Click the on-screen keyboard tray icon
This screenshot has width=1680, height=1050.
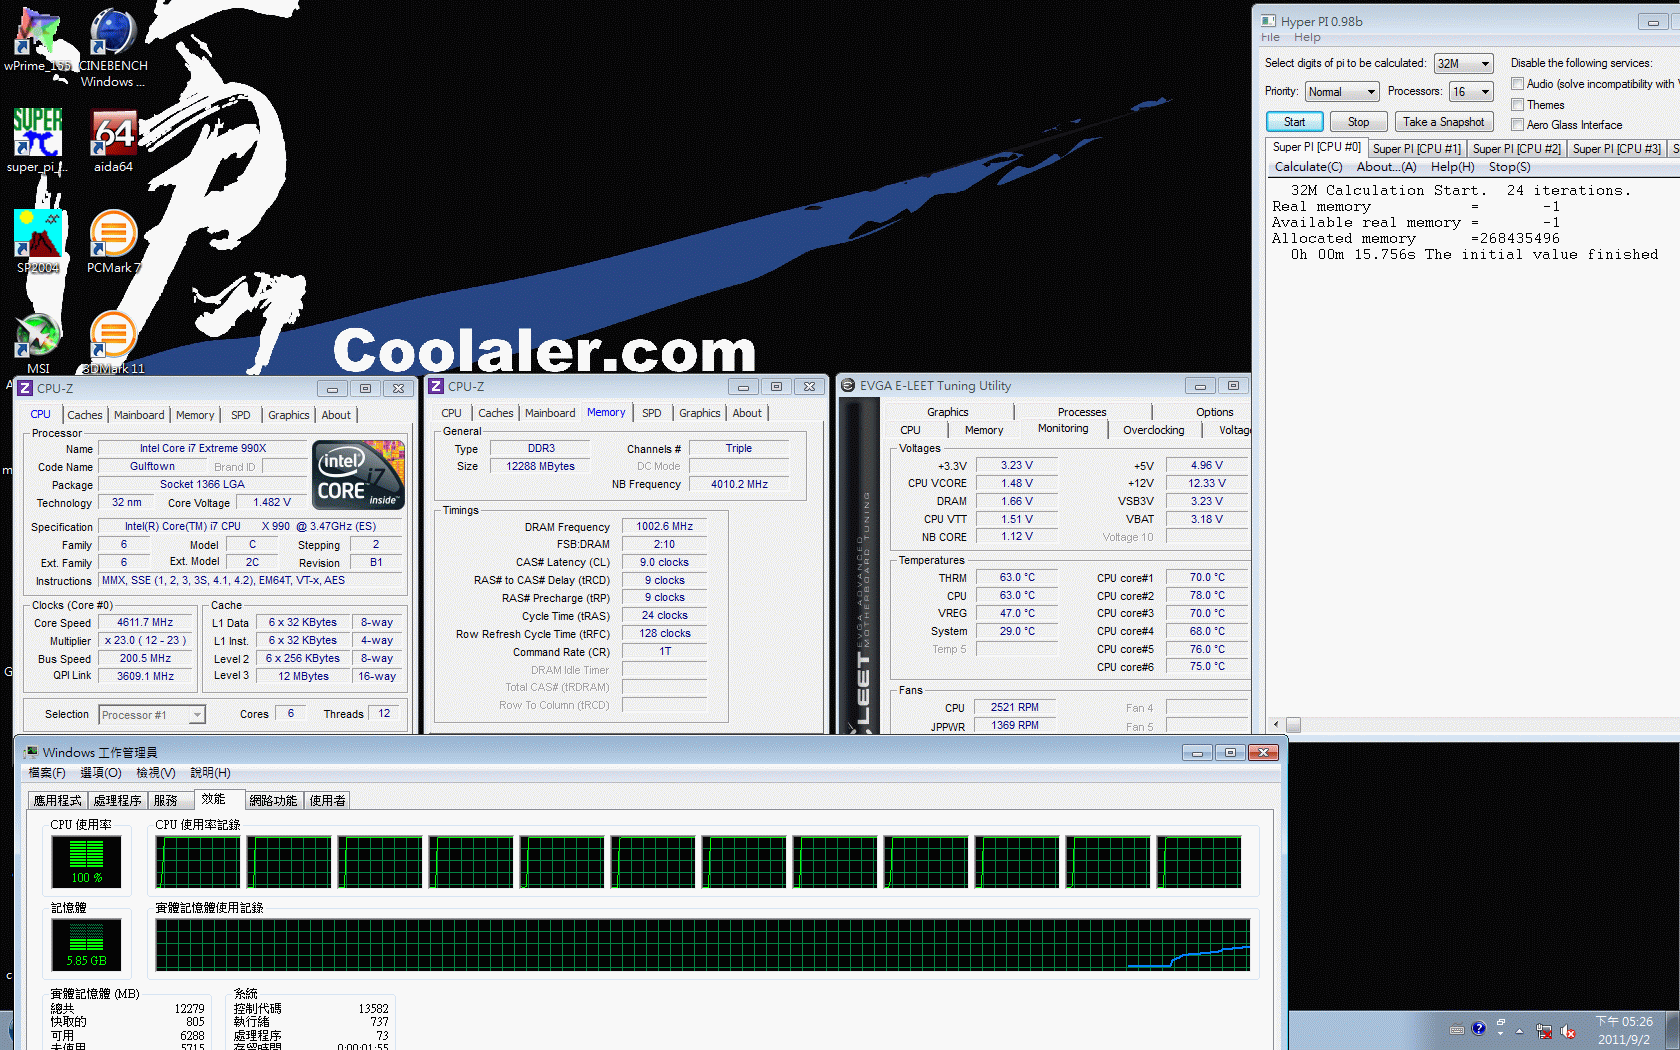(x=1457, y=1029)
